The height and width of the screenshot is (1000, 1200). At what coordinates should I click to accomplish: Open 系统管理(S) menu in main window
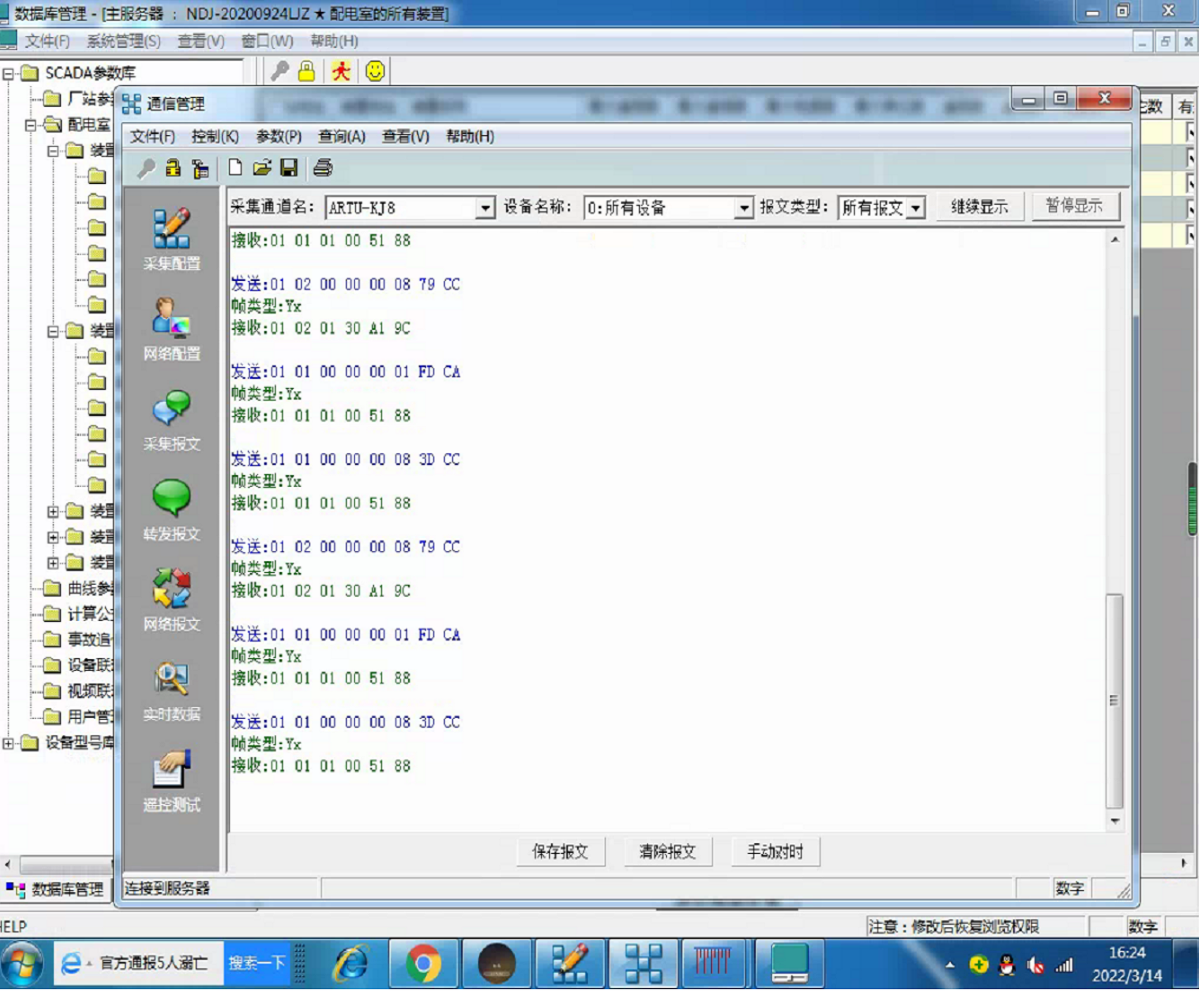click(x=123, y=41)
